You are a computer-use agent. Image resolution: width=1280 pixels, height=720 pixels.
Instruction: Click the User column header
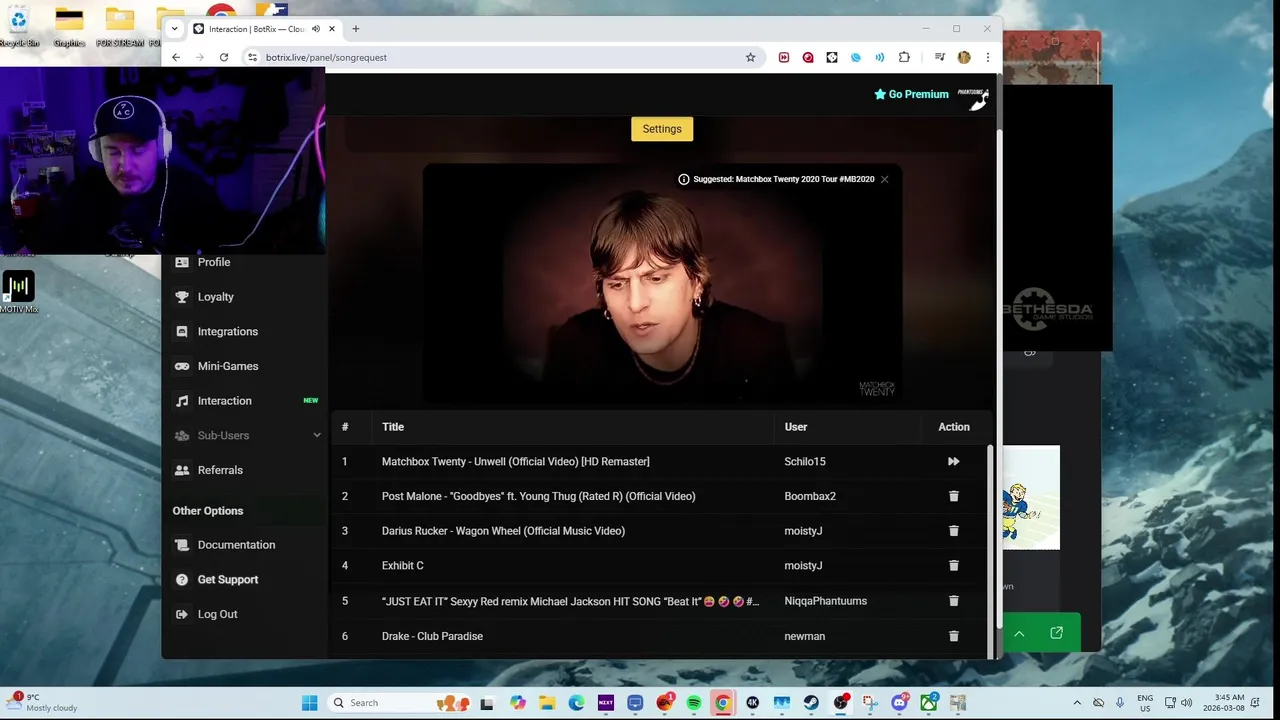click(796, 427)
